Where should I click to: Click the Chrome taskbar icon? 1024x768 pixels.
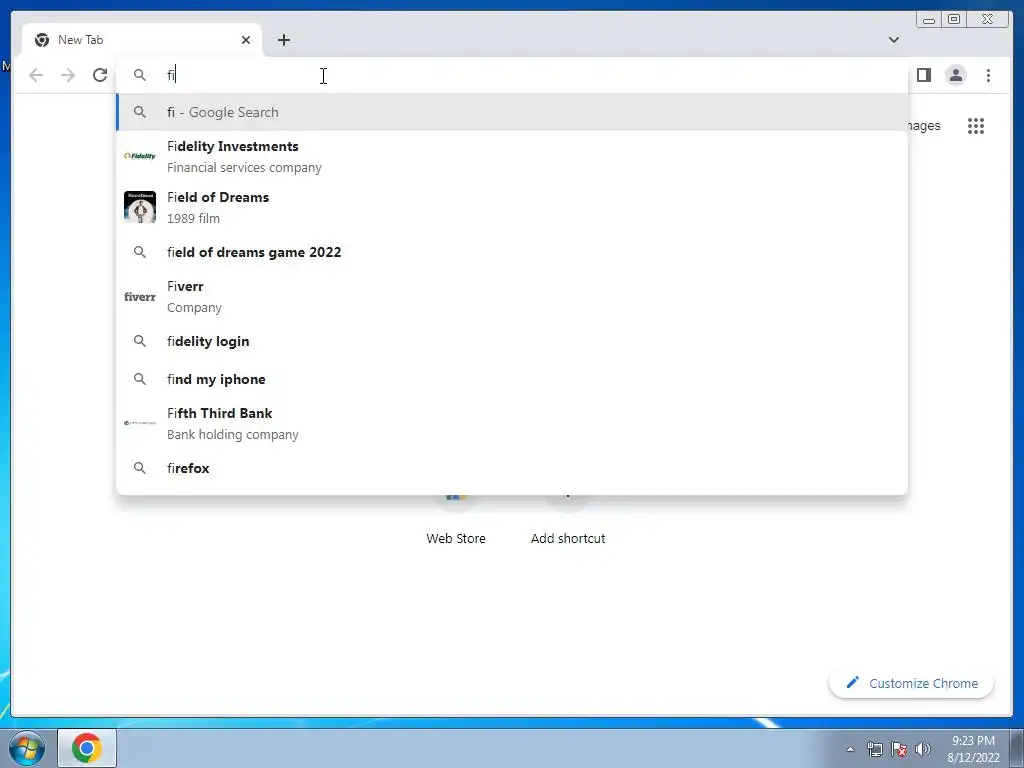pyautogui.click(x=87, y=748)
